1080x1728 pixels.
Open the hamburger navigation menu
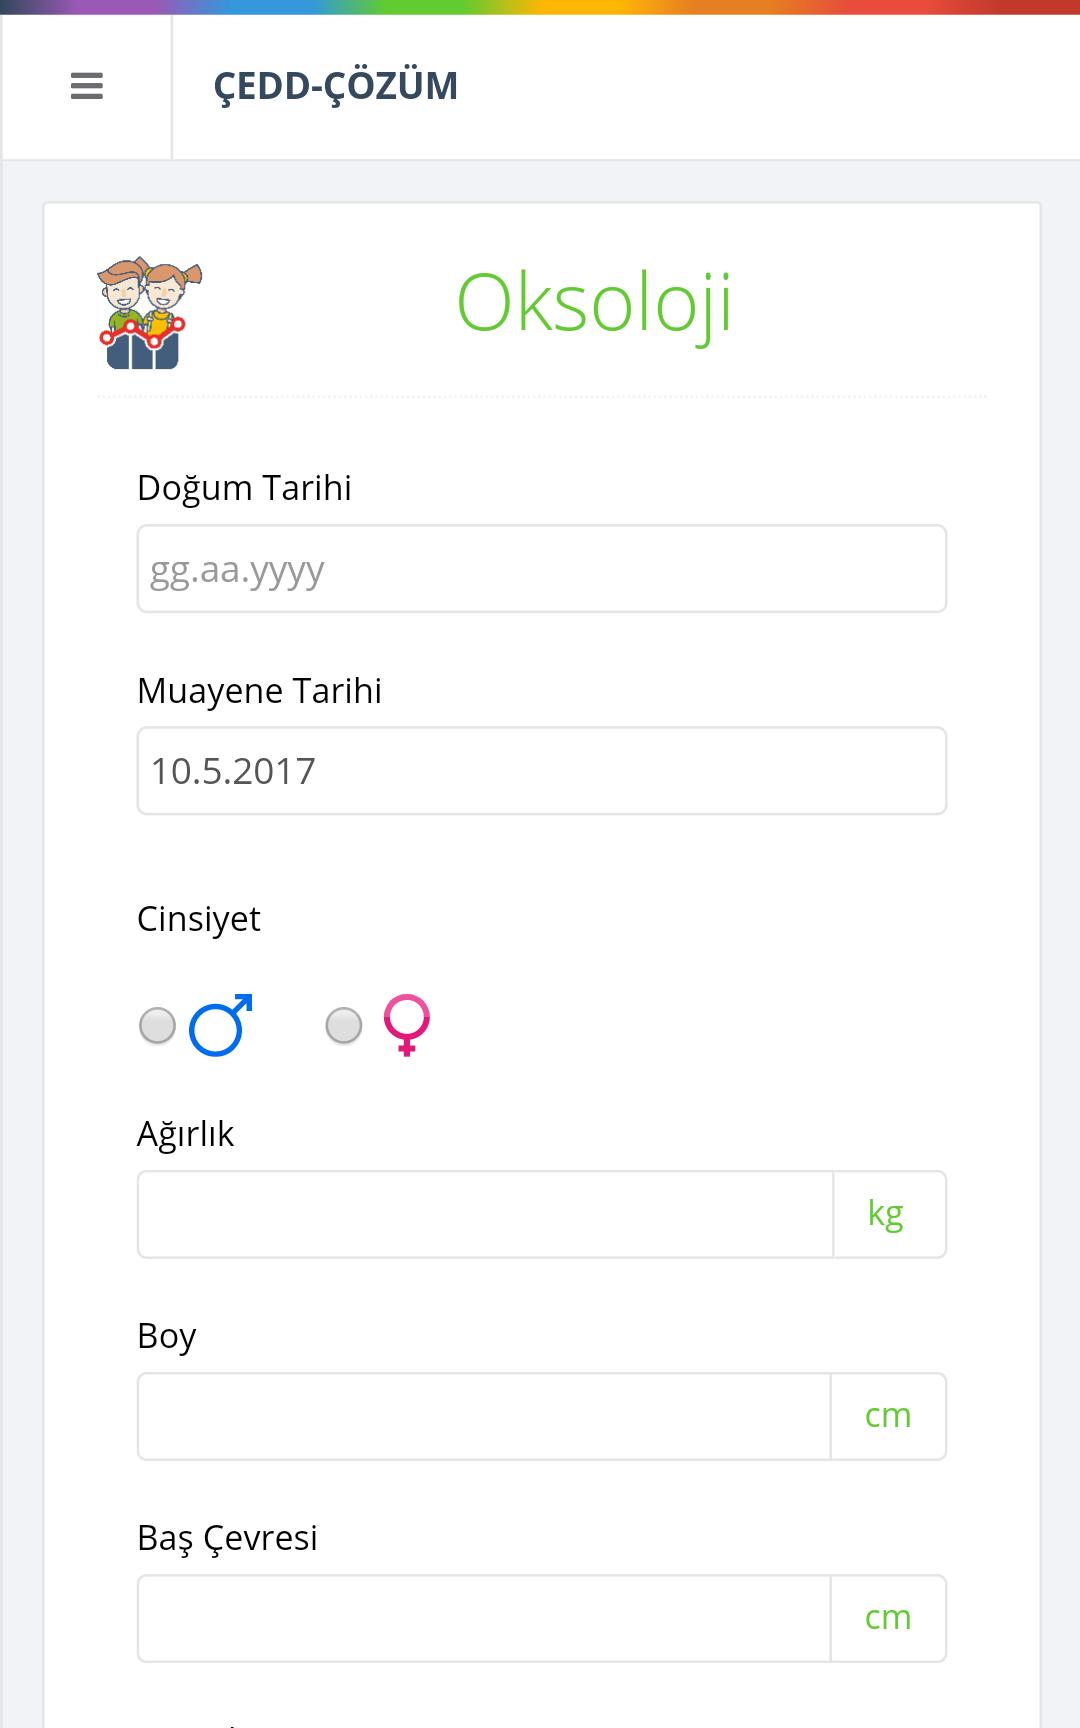pyautogui.click(x=87, y=86)
